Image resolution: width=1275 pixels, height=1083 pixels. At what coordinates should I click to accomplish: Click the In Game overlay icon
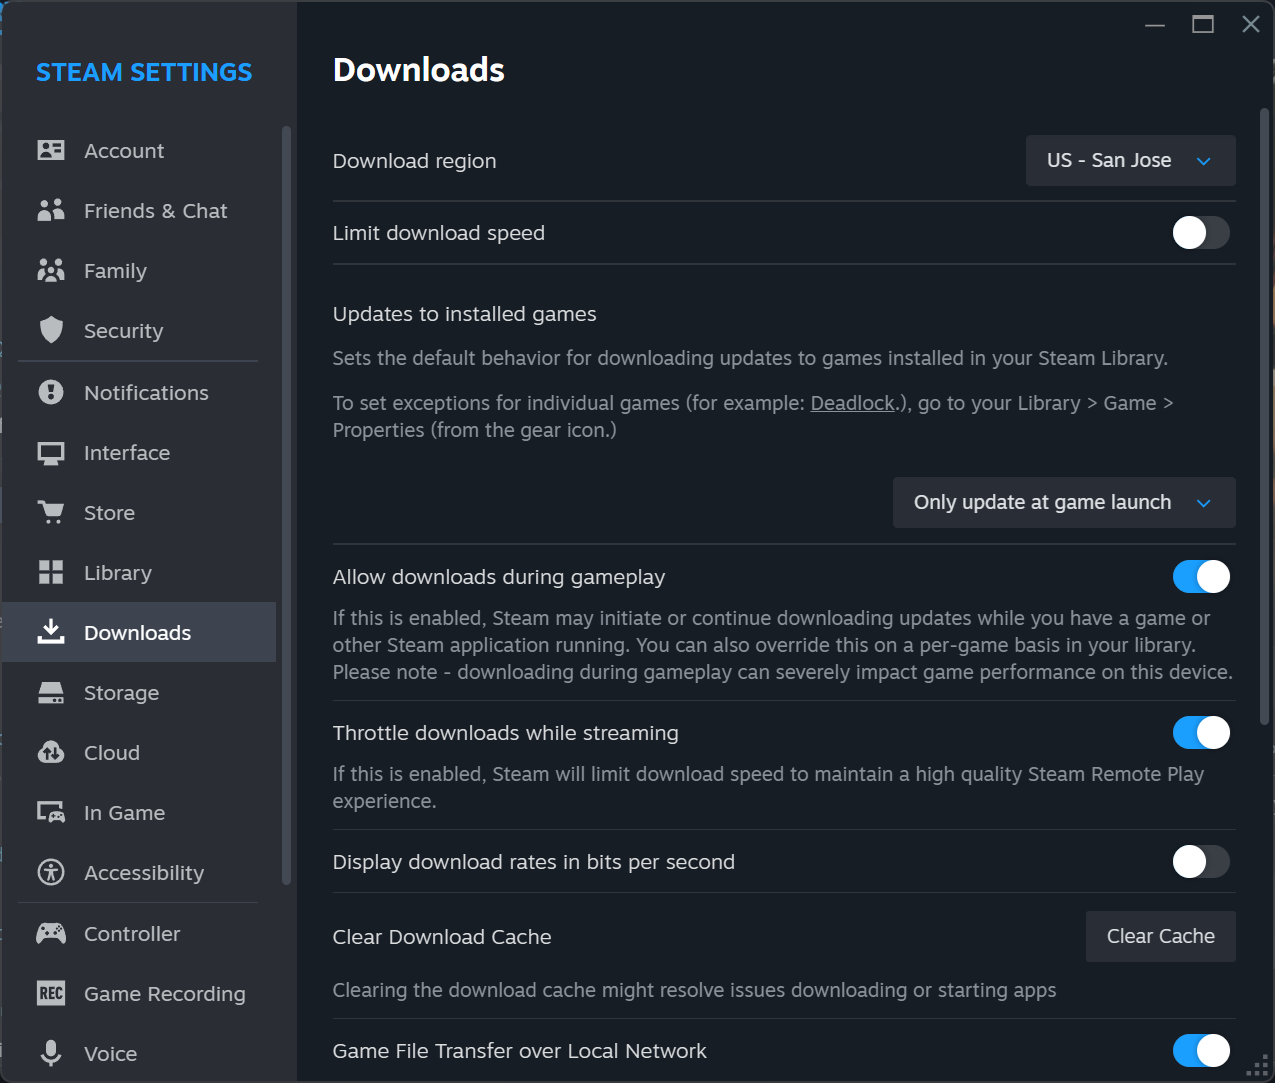(x=51, y=813)
